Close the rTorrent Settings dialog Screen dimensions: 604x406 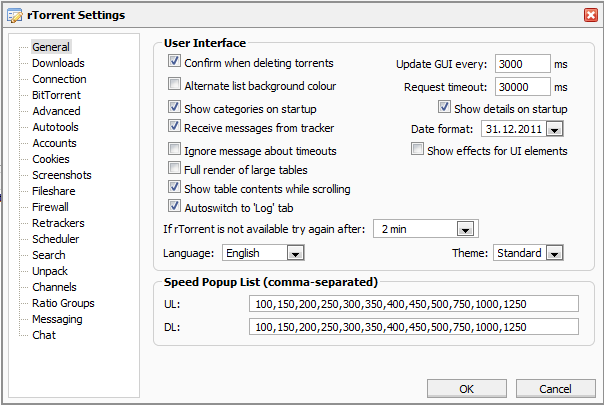pos(590,14)
